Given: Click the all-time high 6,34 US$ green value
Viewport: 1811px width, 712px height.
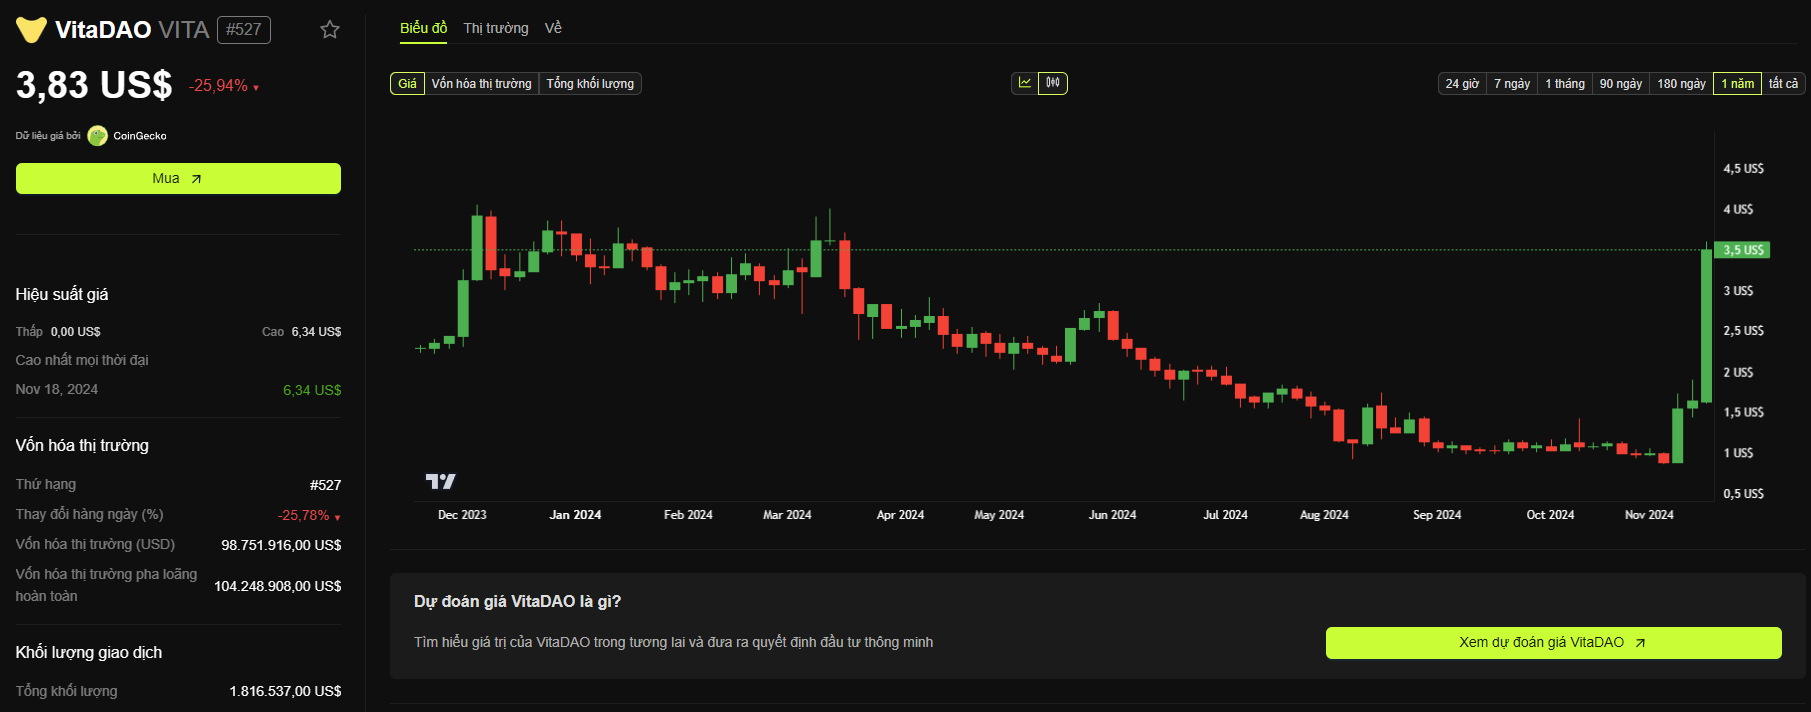Looking at the screenshot, I should point(312,390).
